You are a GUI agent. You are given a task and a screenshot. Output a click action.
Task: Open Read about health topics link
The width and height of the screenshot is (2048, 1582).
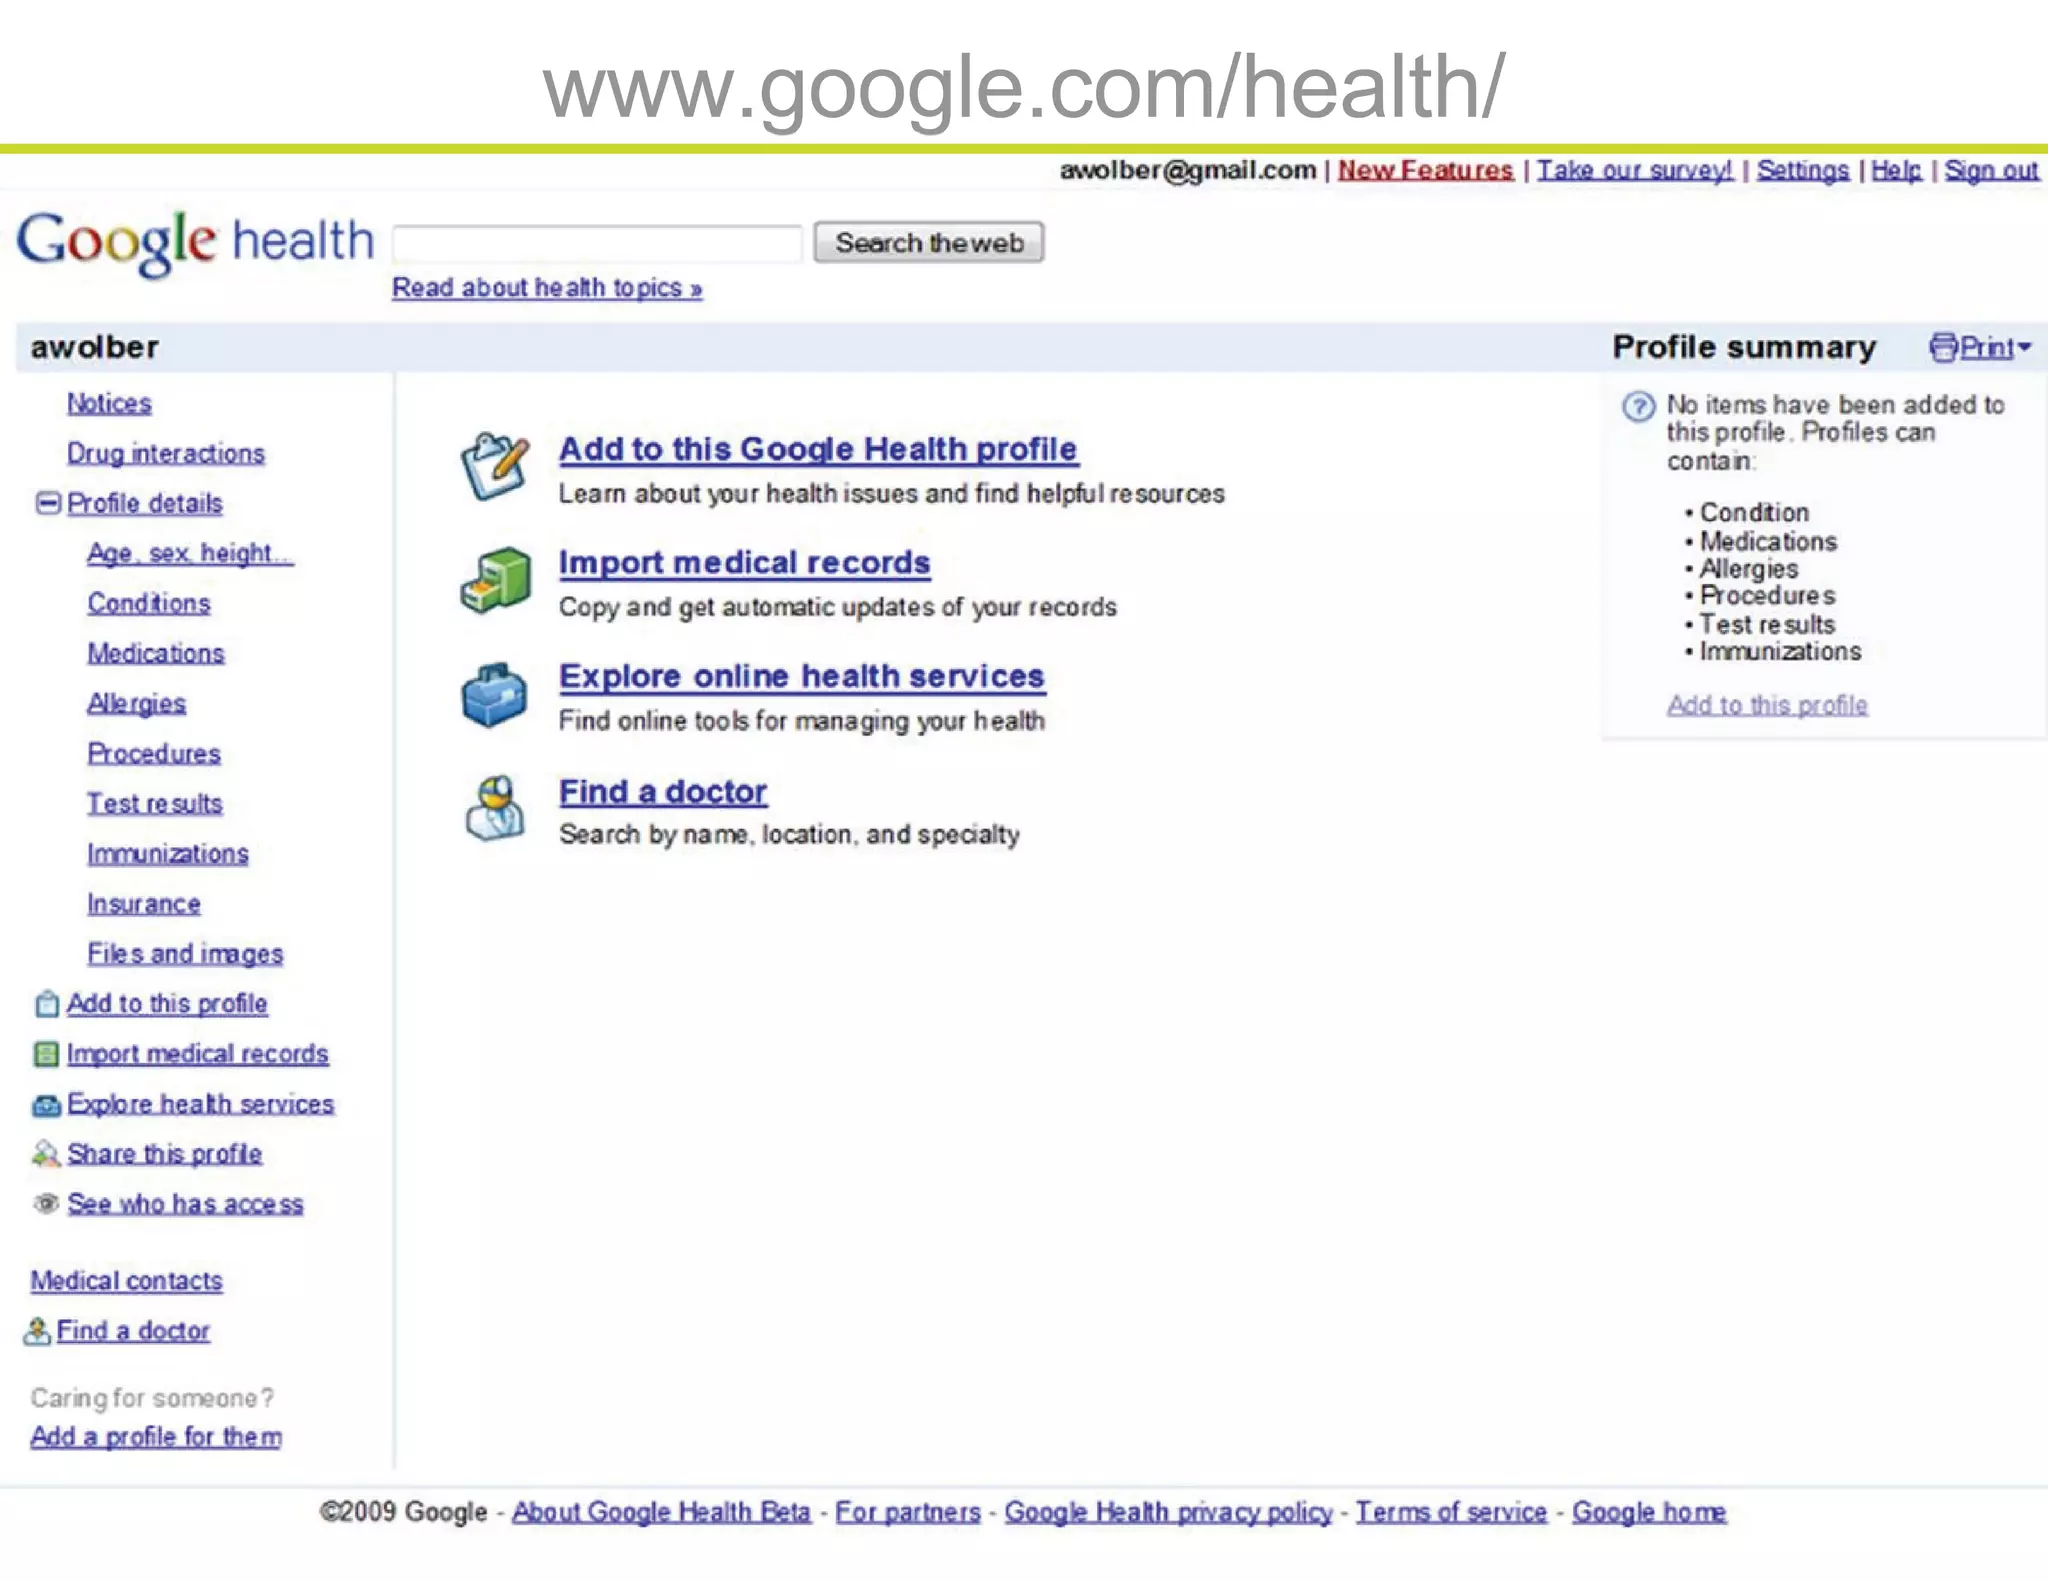[546, 288]
